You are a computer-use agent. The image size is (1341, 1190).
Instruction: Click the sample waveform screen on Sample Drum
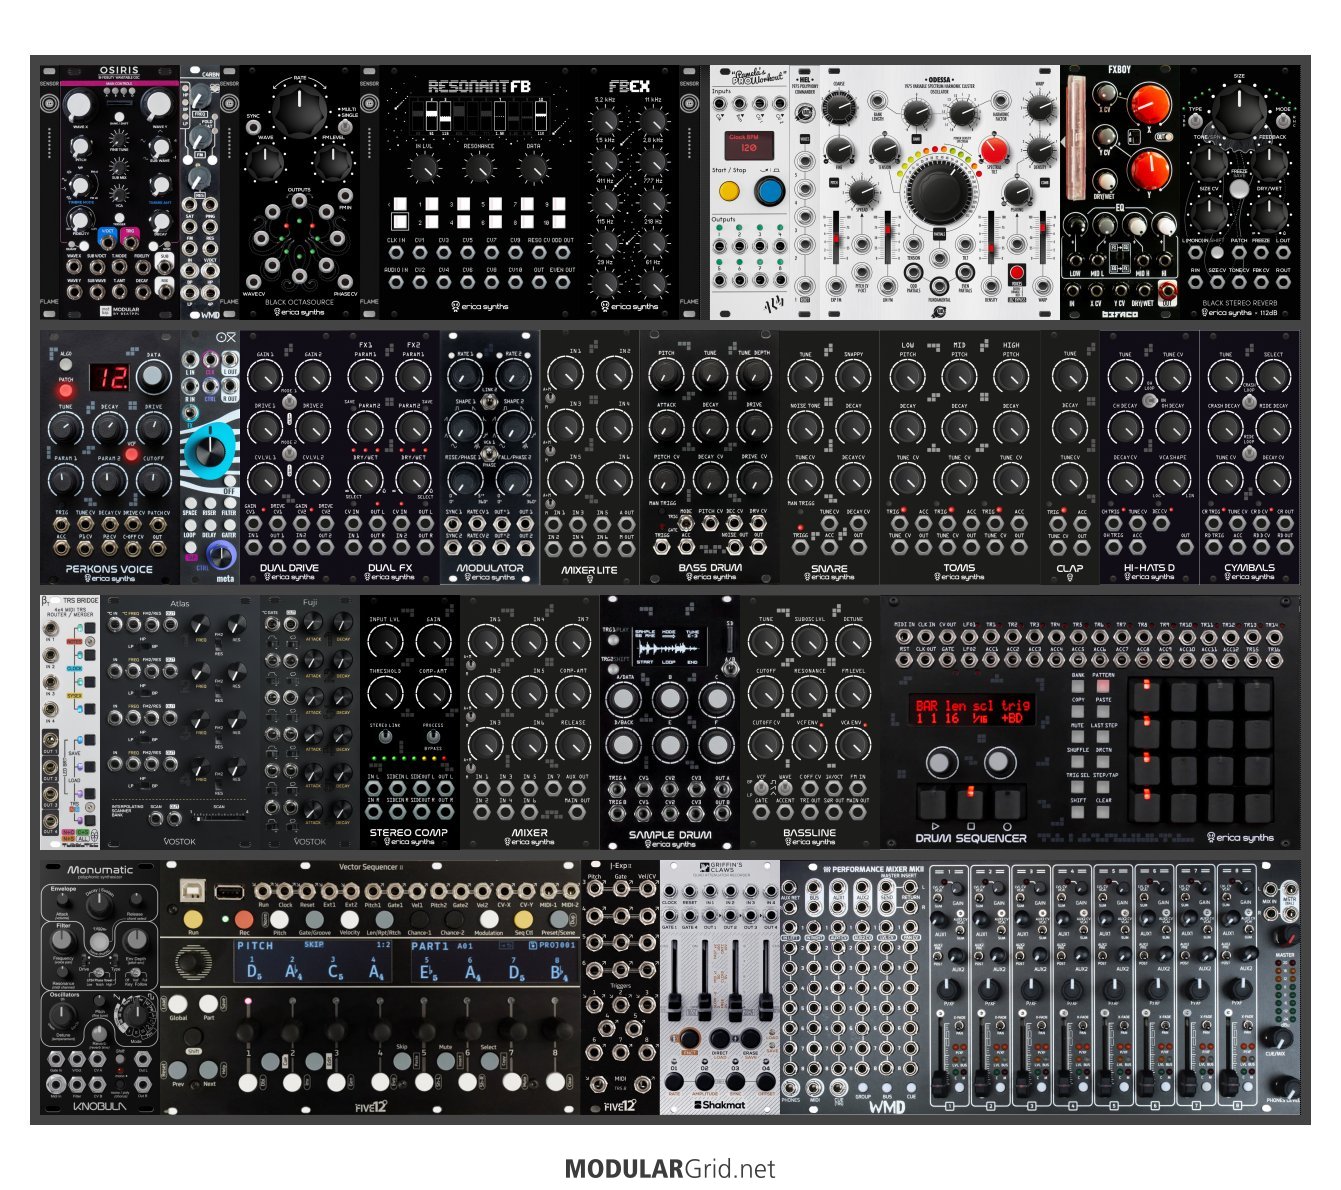point(670,645)
